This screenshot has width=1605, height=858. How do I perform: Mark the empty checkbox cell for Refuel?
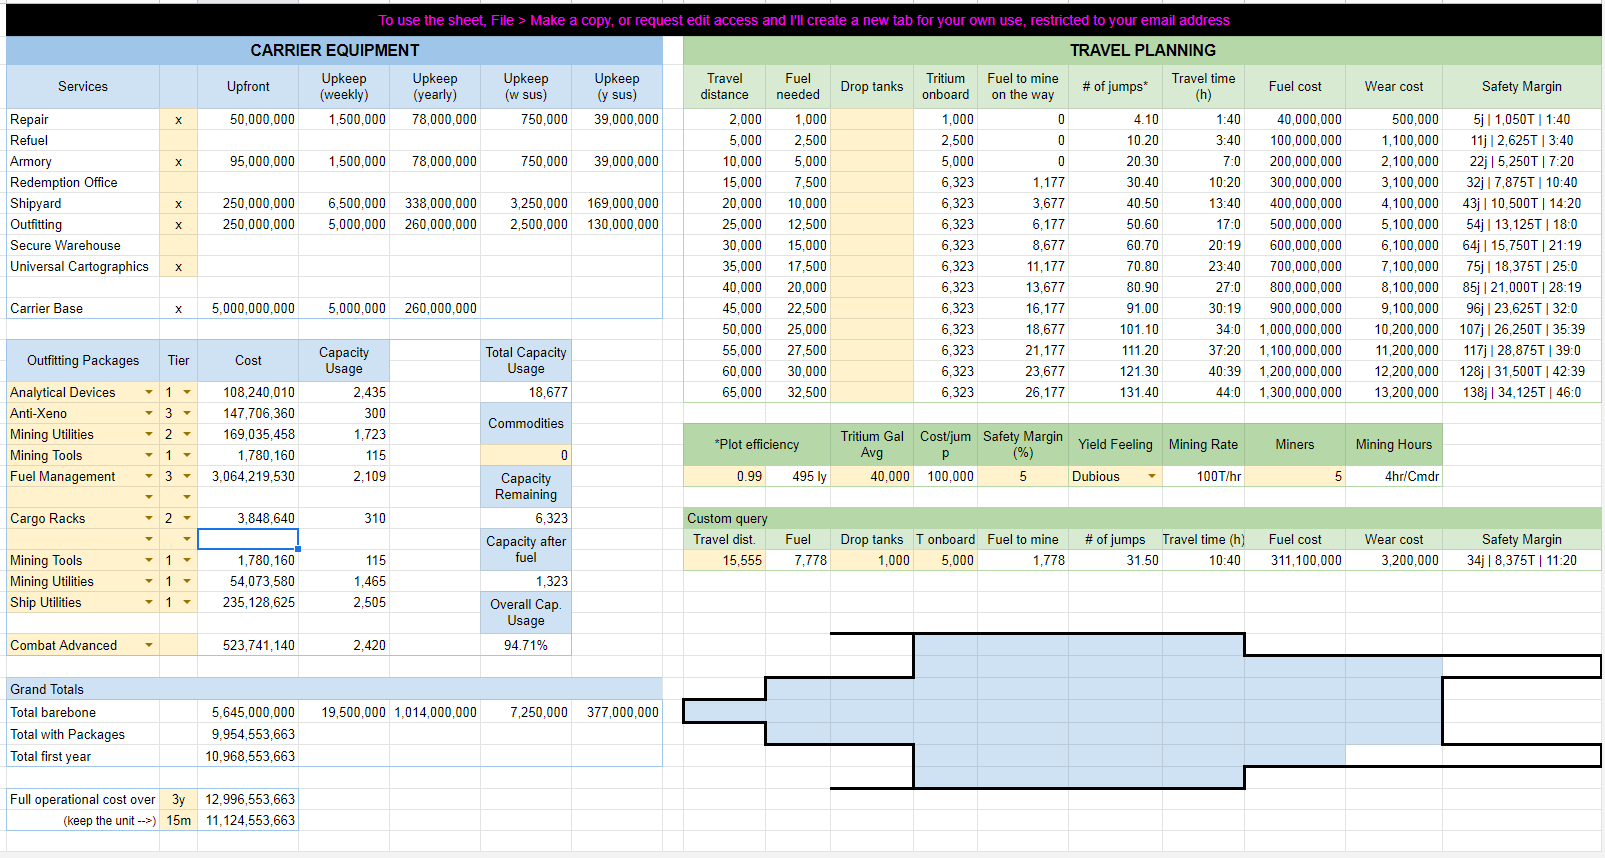point(178,141)
